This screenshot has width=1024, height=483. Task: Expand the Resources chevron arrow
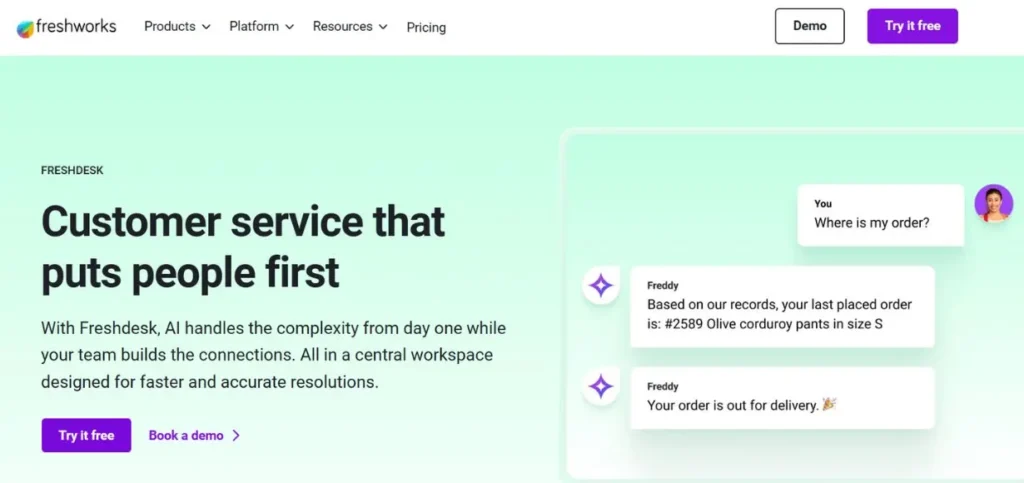(383, 27)
